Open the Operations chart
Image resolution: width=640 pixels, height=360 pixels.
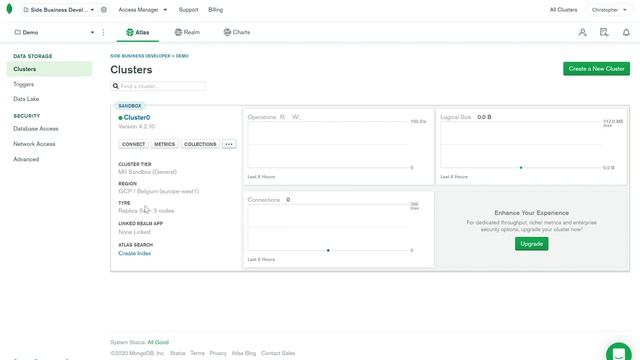(x=338, y=147)
